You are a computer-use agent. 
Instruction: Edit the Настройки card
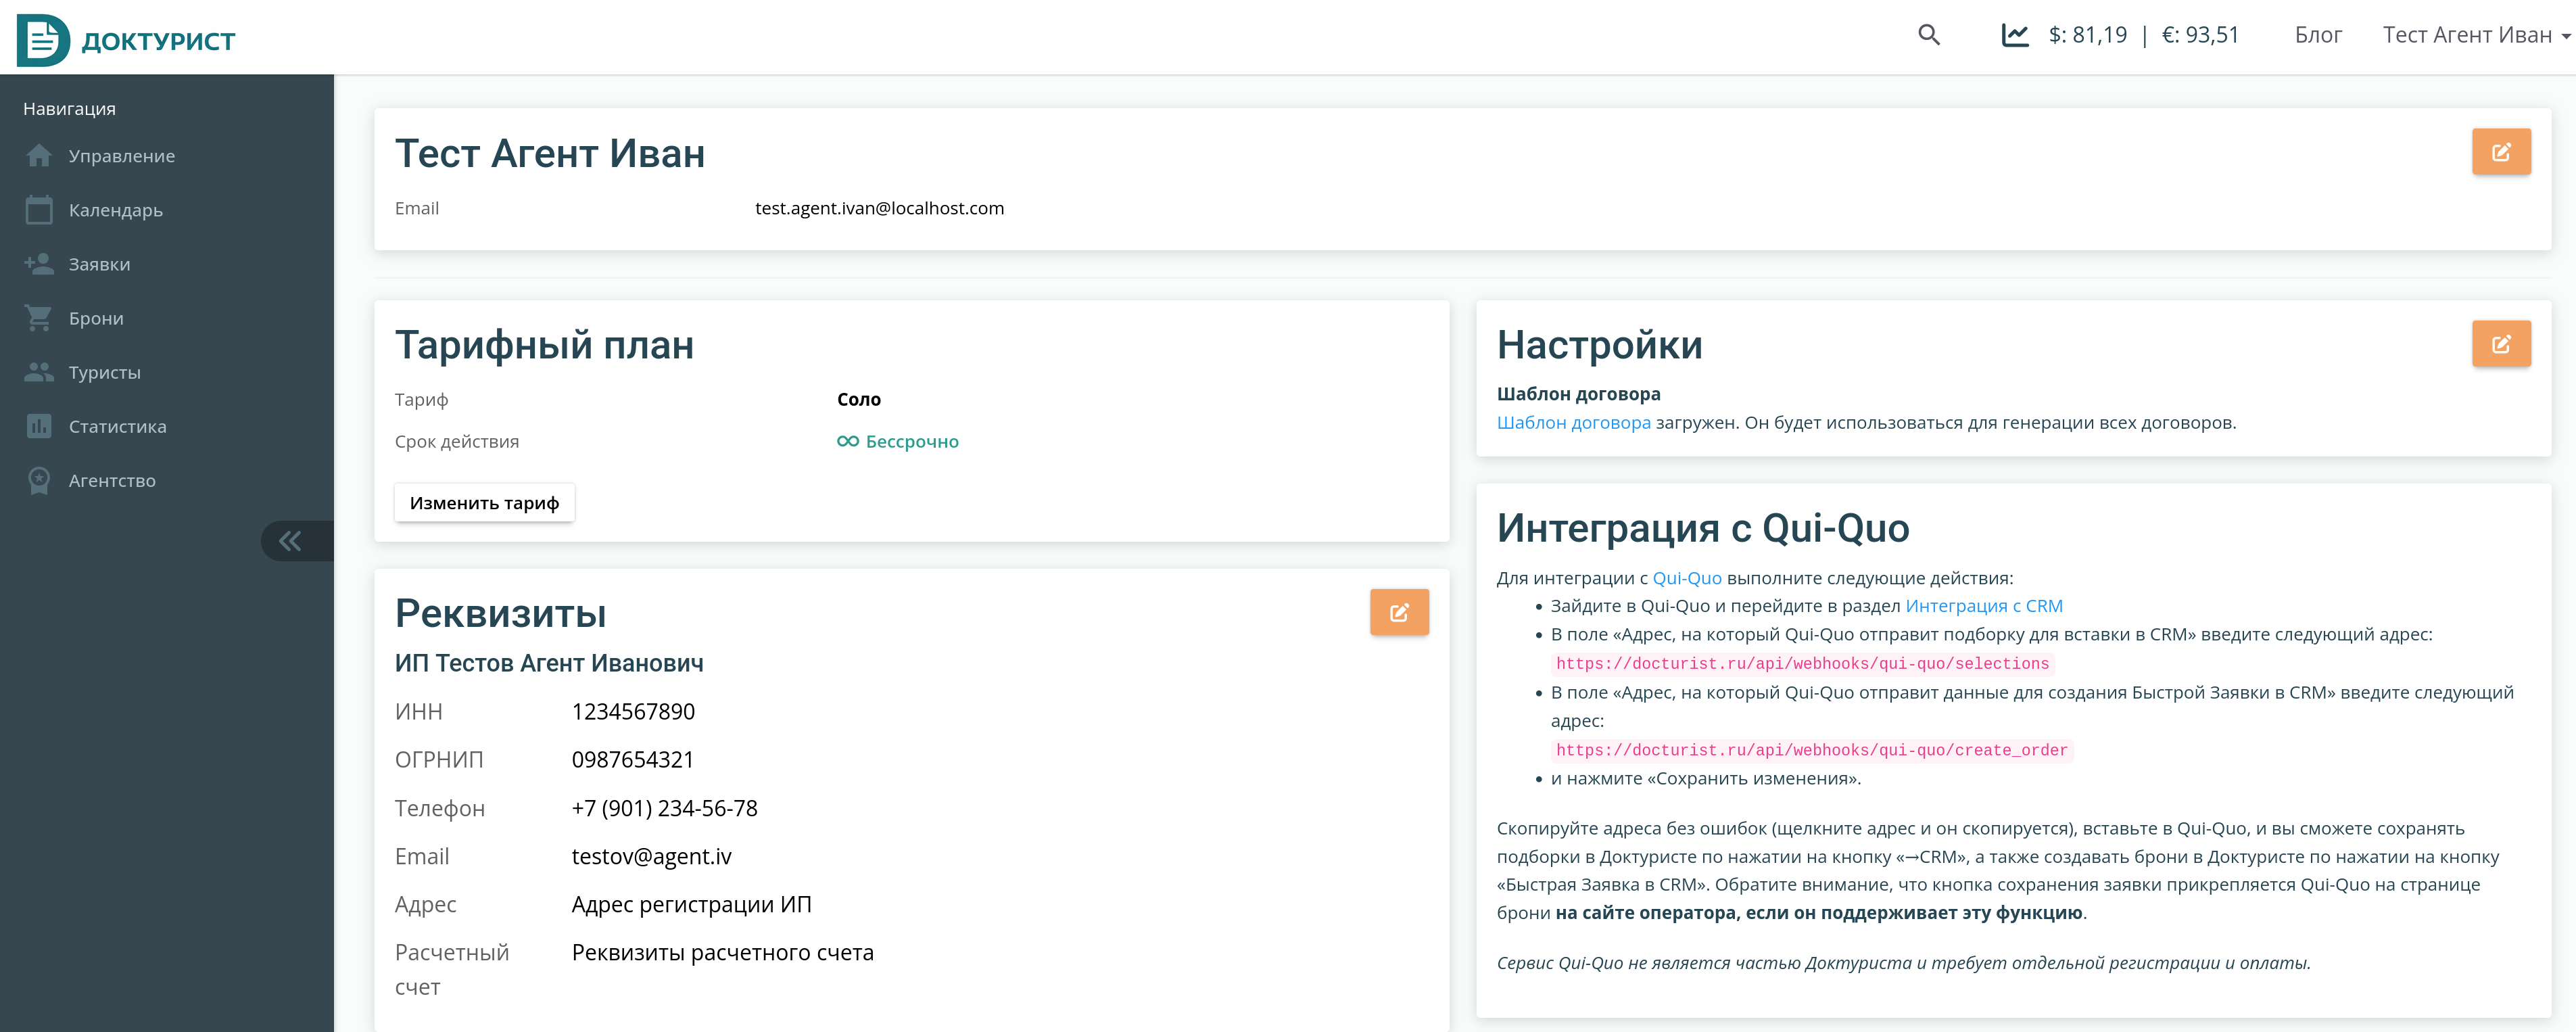[2500, 344]
